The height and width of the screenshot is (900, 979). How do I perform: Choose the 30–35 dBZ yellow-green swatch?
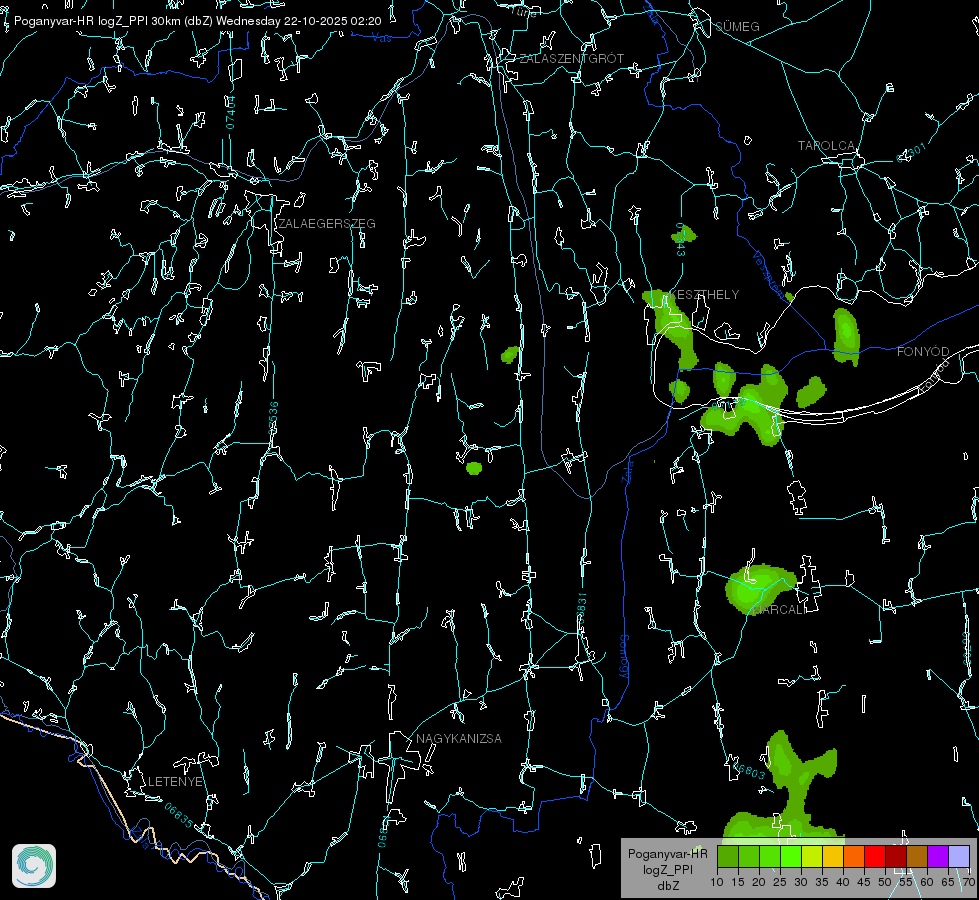pos(812,856)
